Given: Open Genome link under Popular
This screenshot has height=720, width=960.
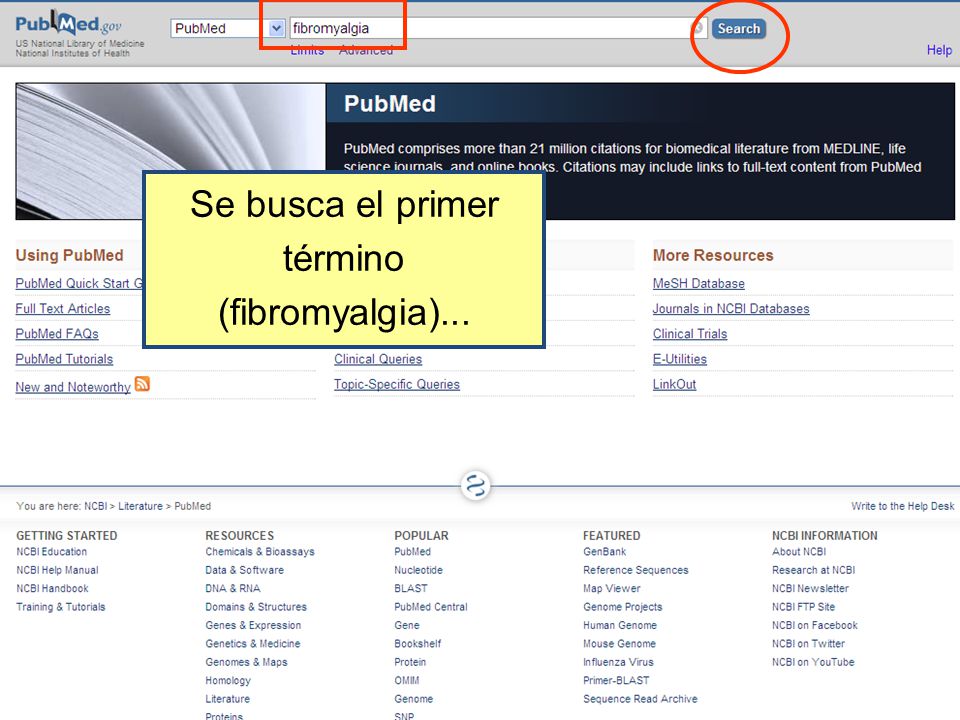Looking at the screenshot, I should 413,699.
